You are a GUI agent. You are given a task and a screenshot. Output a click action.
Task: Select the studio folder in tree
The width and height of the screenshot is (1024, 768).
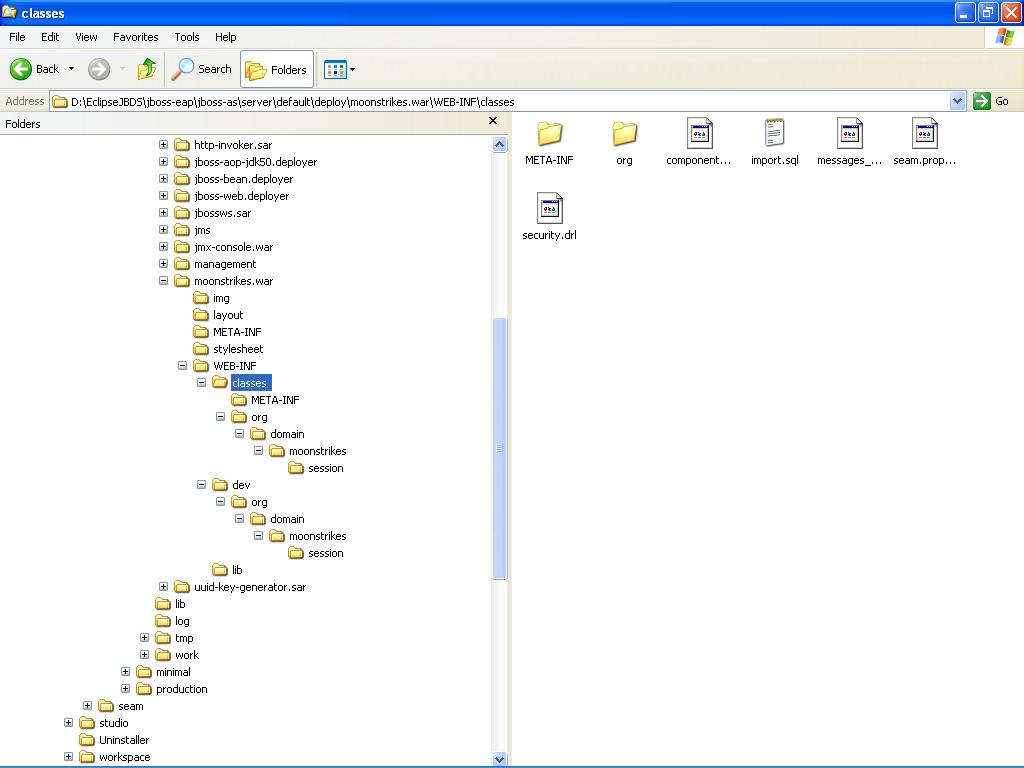point(113,722)
